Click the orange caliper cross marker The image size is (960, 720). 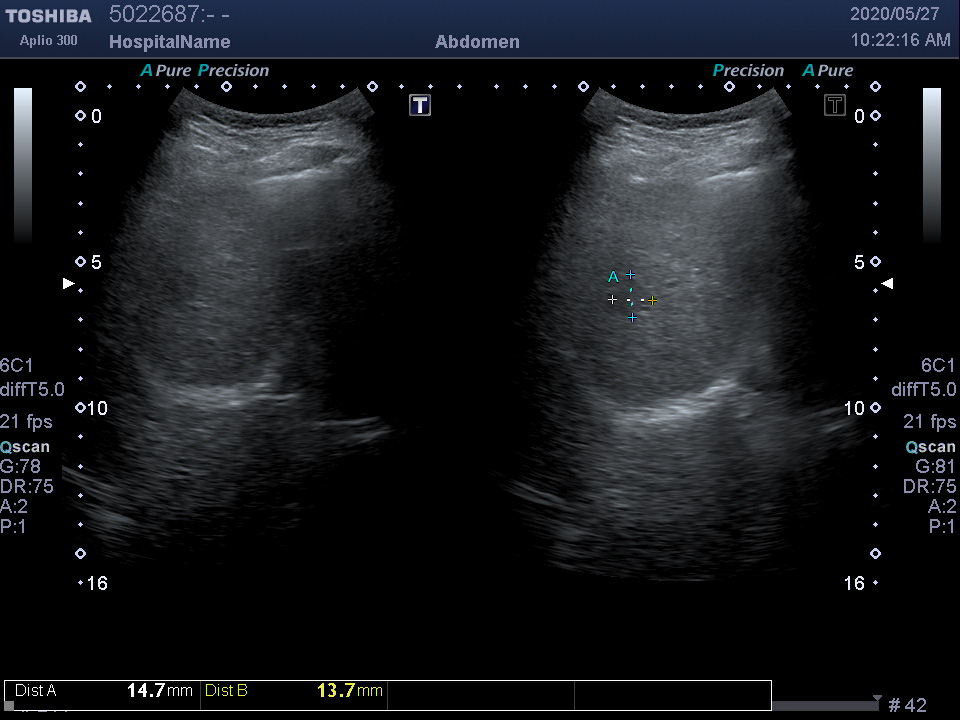click(x=652, y=300)
